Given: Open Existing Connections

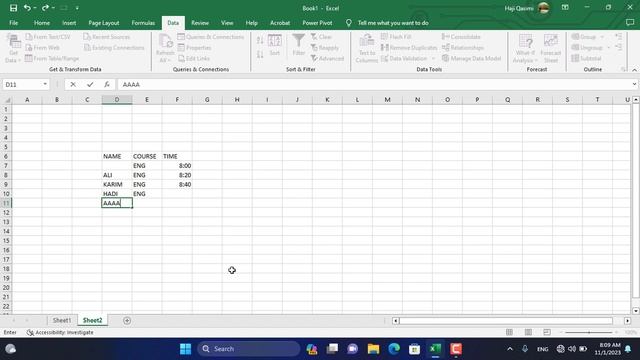Looking at the screenshot, I should coord(114,48).
